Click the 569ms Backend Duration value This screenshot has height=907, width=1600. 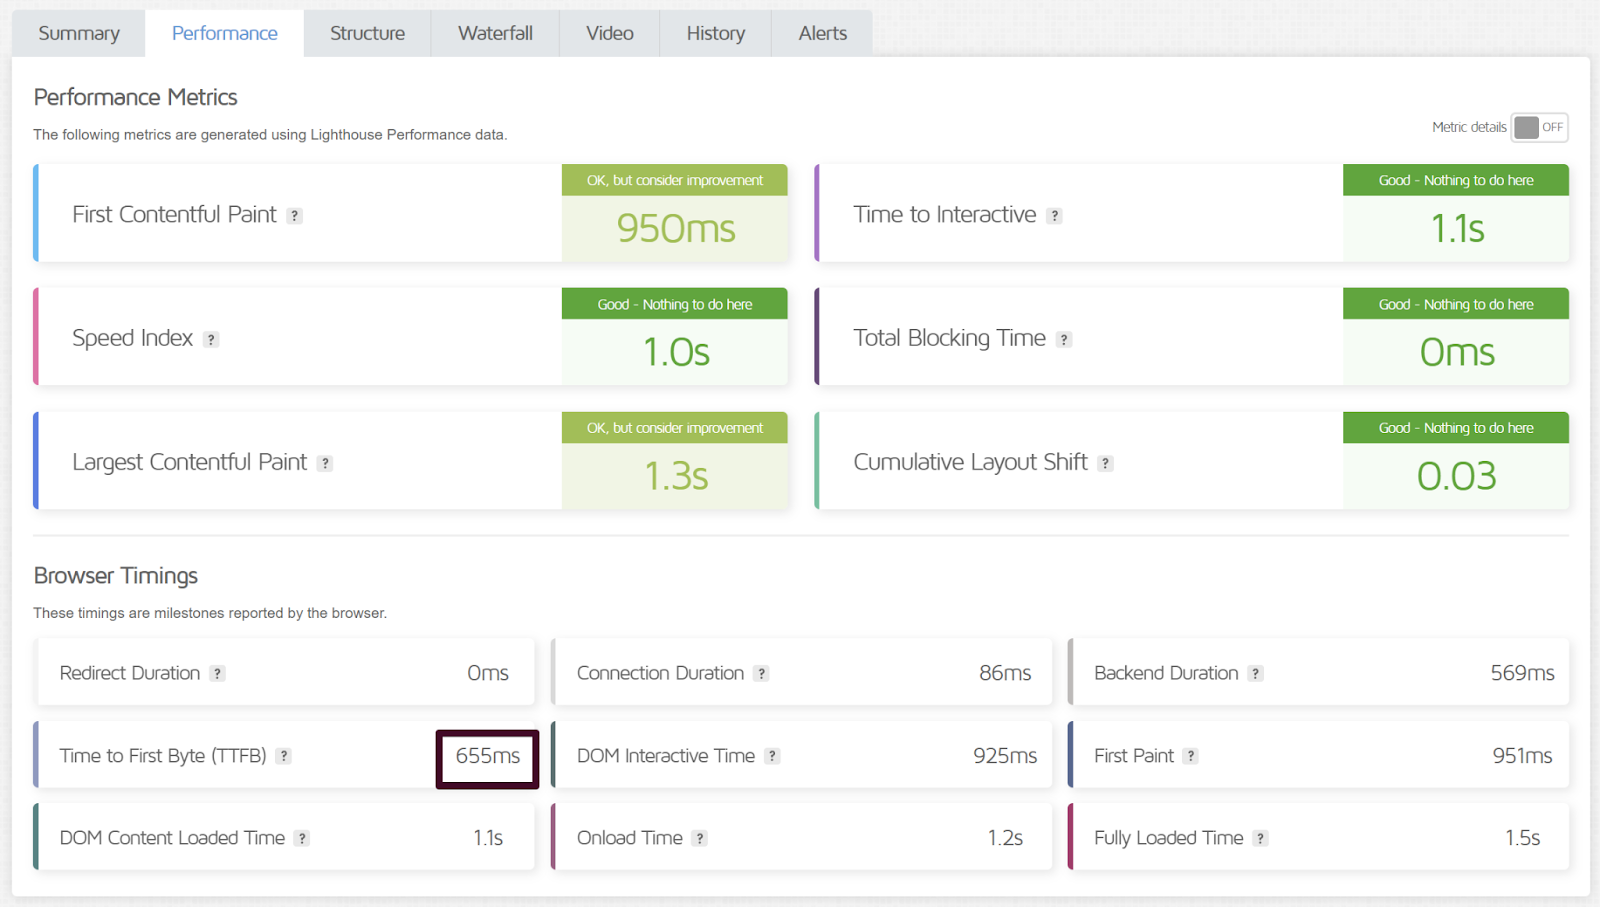[1522, 673]
